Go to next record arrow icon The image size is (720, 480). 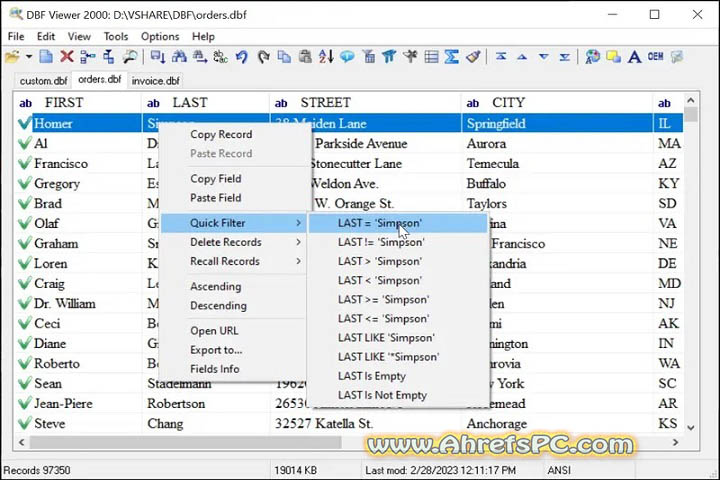(544, 57)
